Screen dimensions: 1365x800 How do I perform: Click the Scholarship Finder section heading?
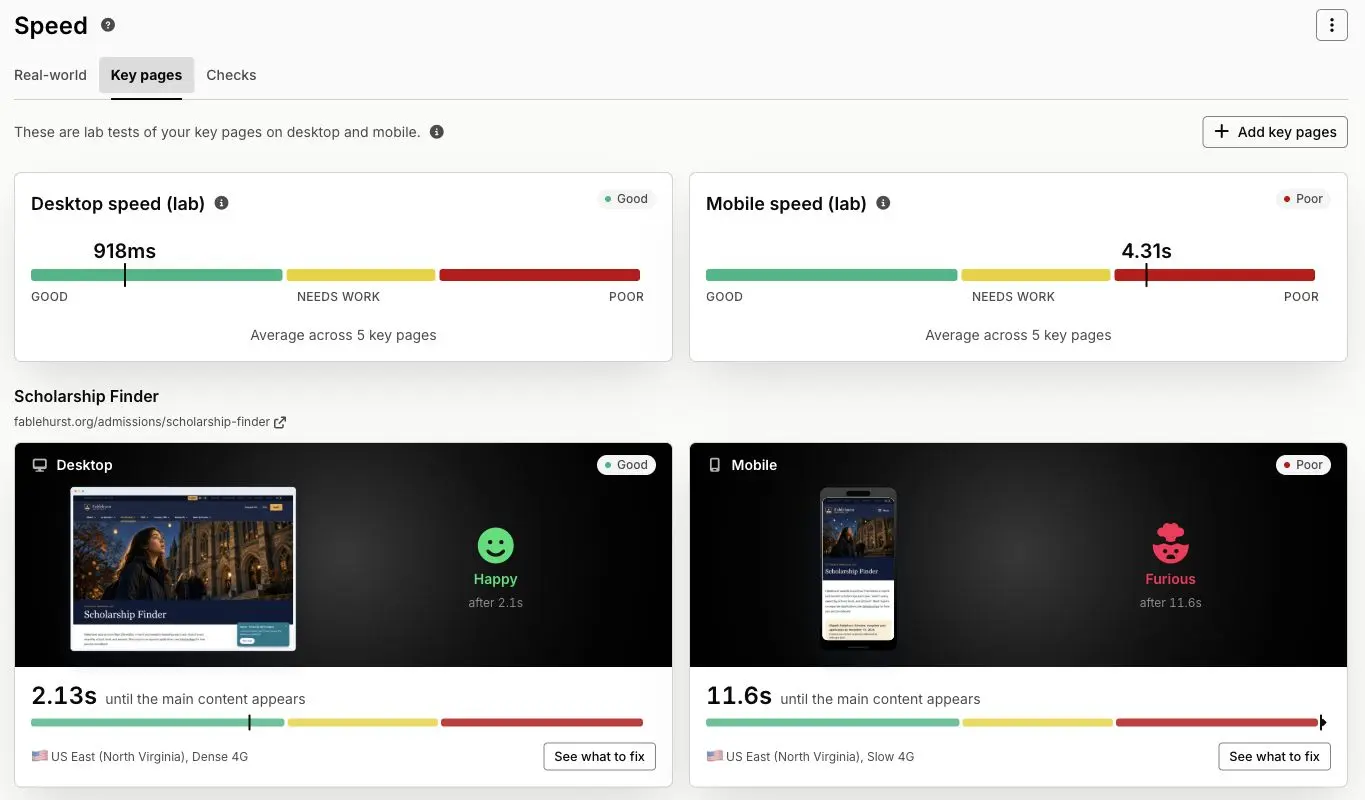(87, 396)
